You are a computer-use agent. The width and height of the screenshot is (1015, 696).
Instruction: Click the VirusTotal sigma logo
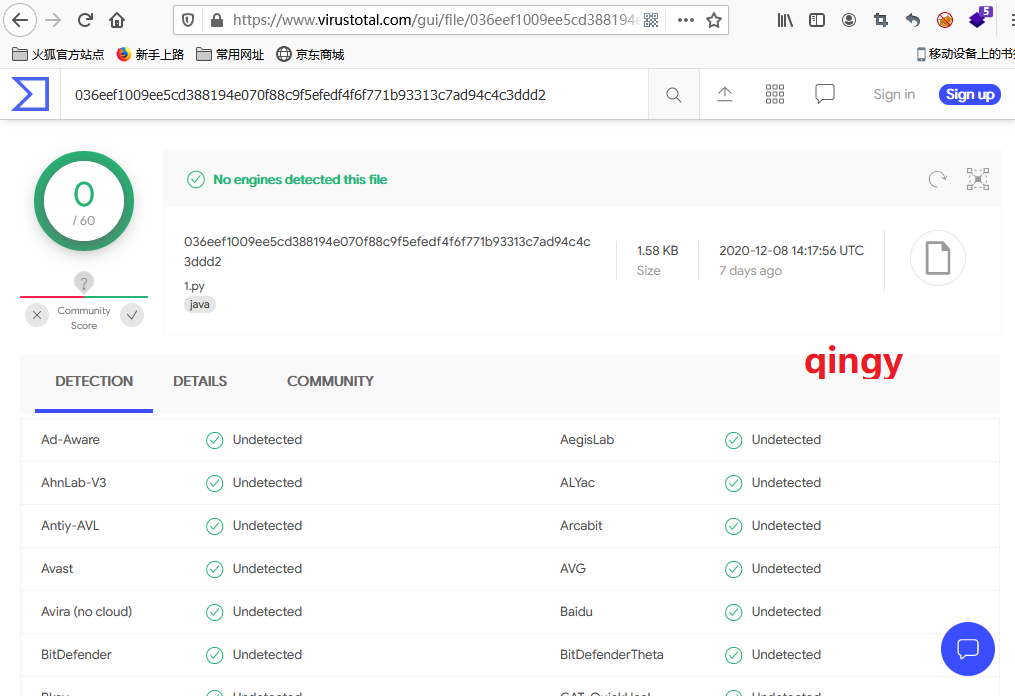tap(30, 94)
